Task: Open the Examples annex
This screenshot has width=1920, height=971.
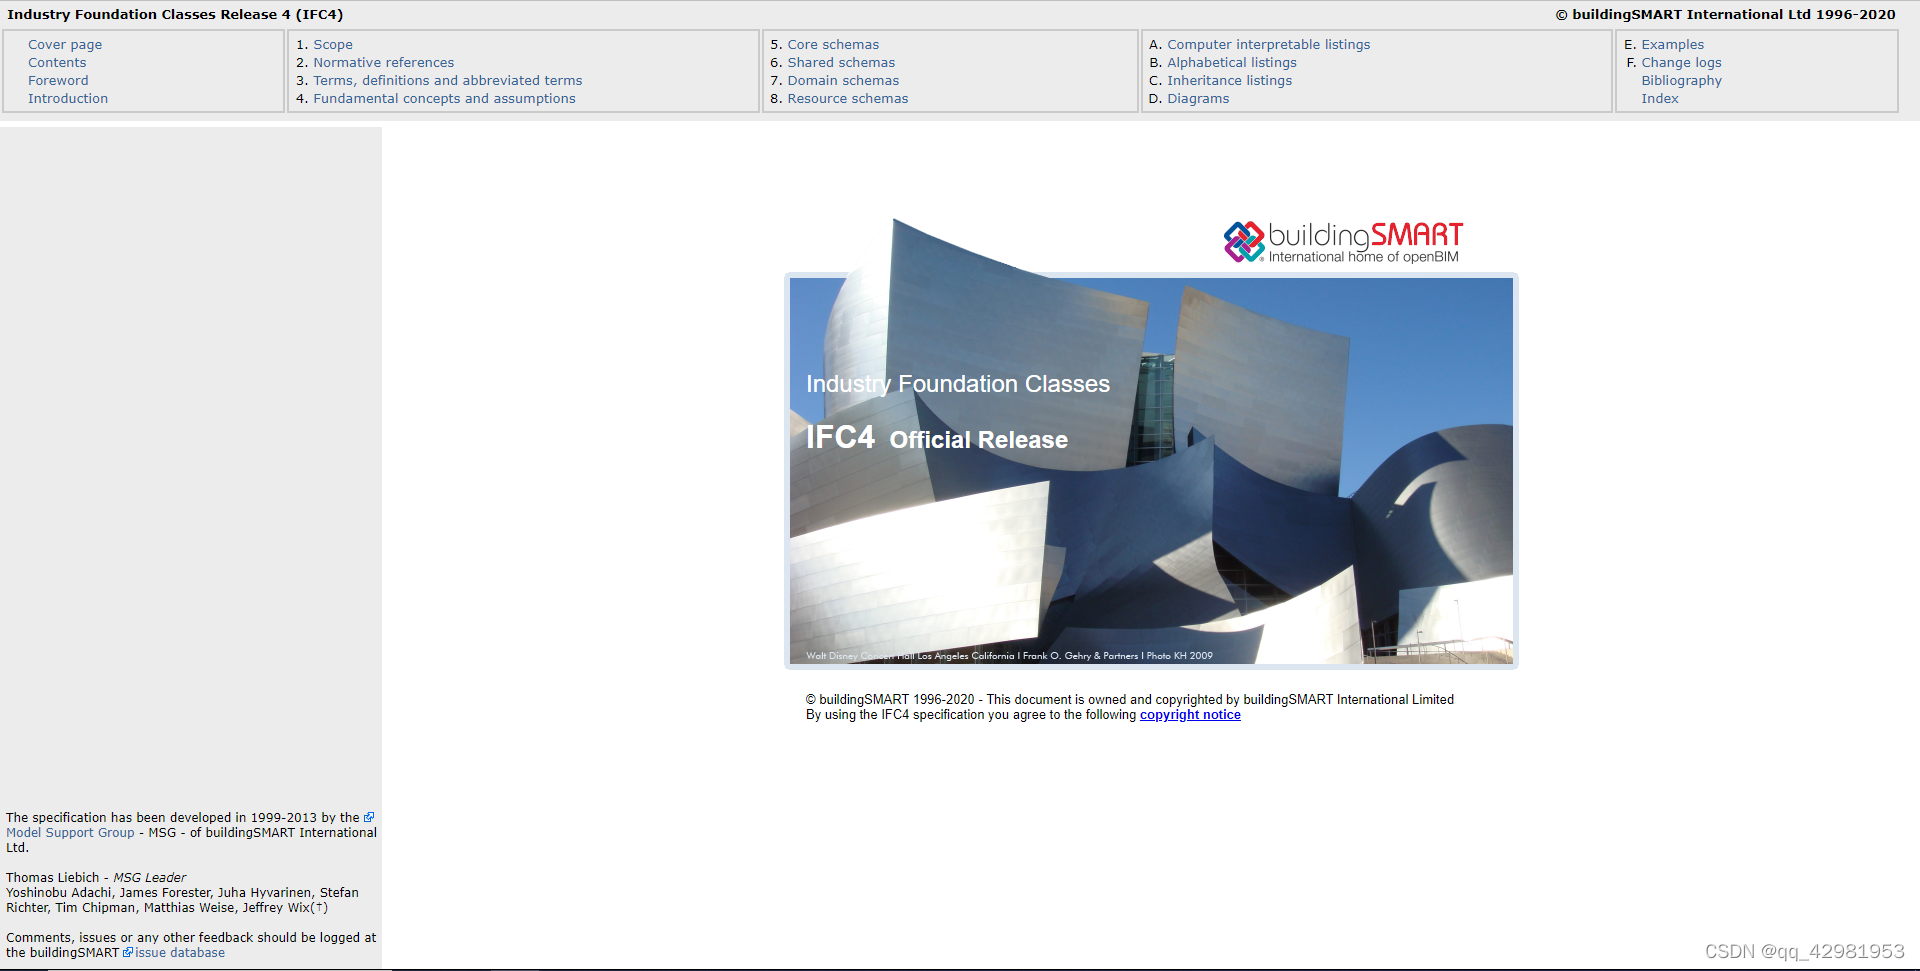Action: tap(1672, 45)
